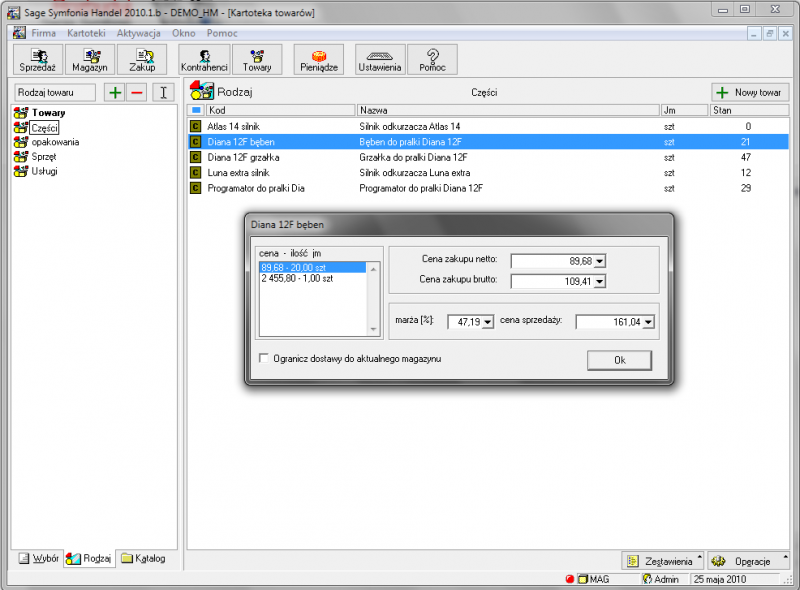Click the Nowy towar button

click(751, 92)
